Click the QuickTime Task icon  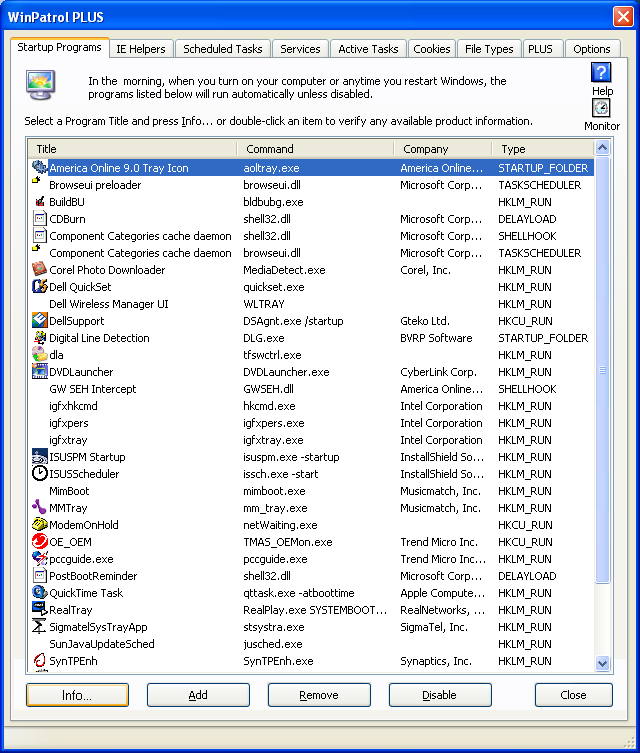point(40,593)
